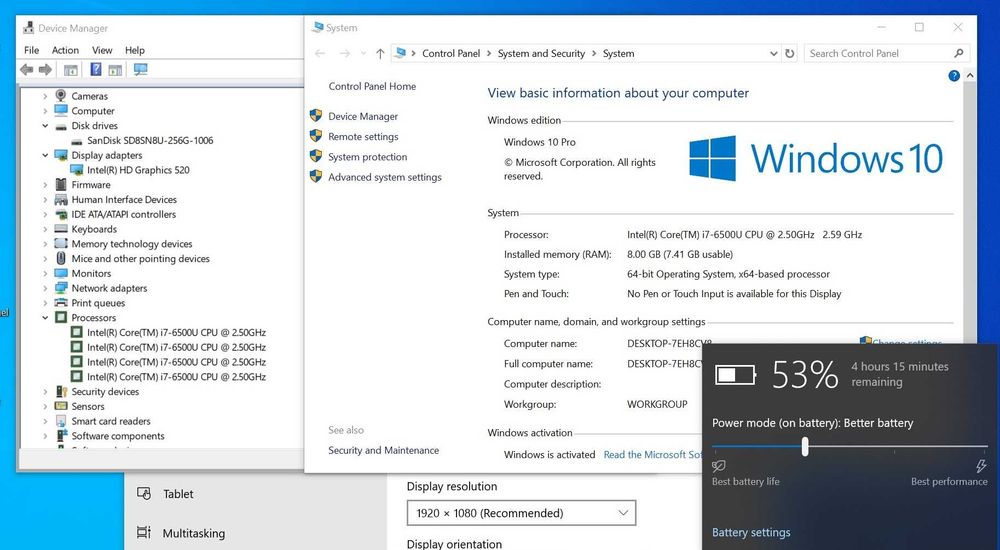The height and width of the screenshot is (550, 1000).
Task: Open the Help menu in Device Manager
Action: pyautogui.click(x=135, y=50)
